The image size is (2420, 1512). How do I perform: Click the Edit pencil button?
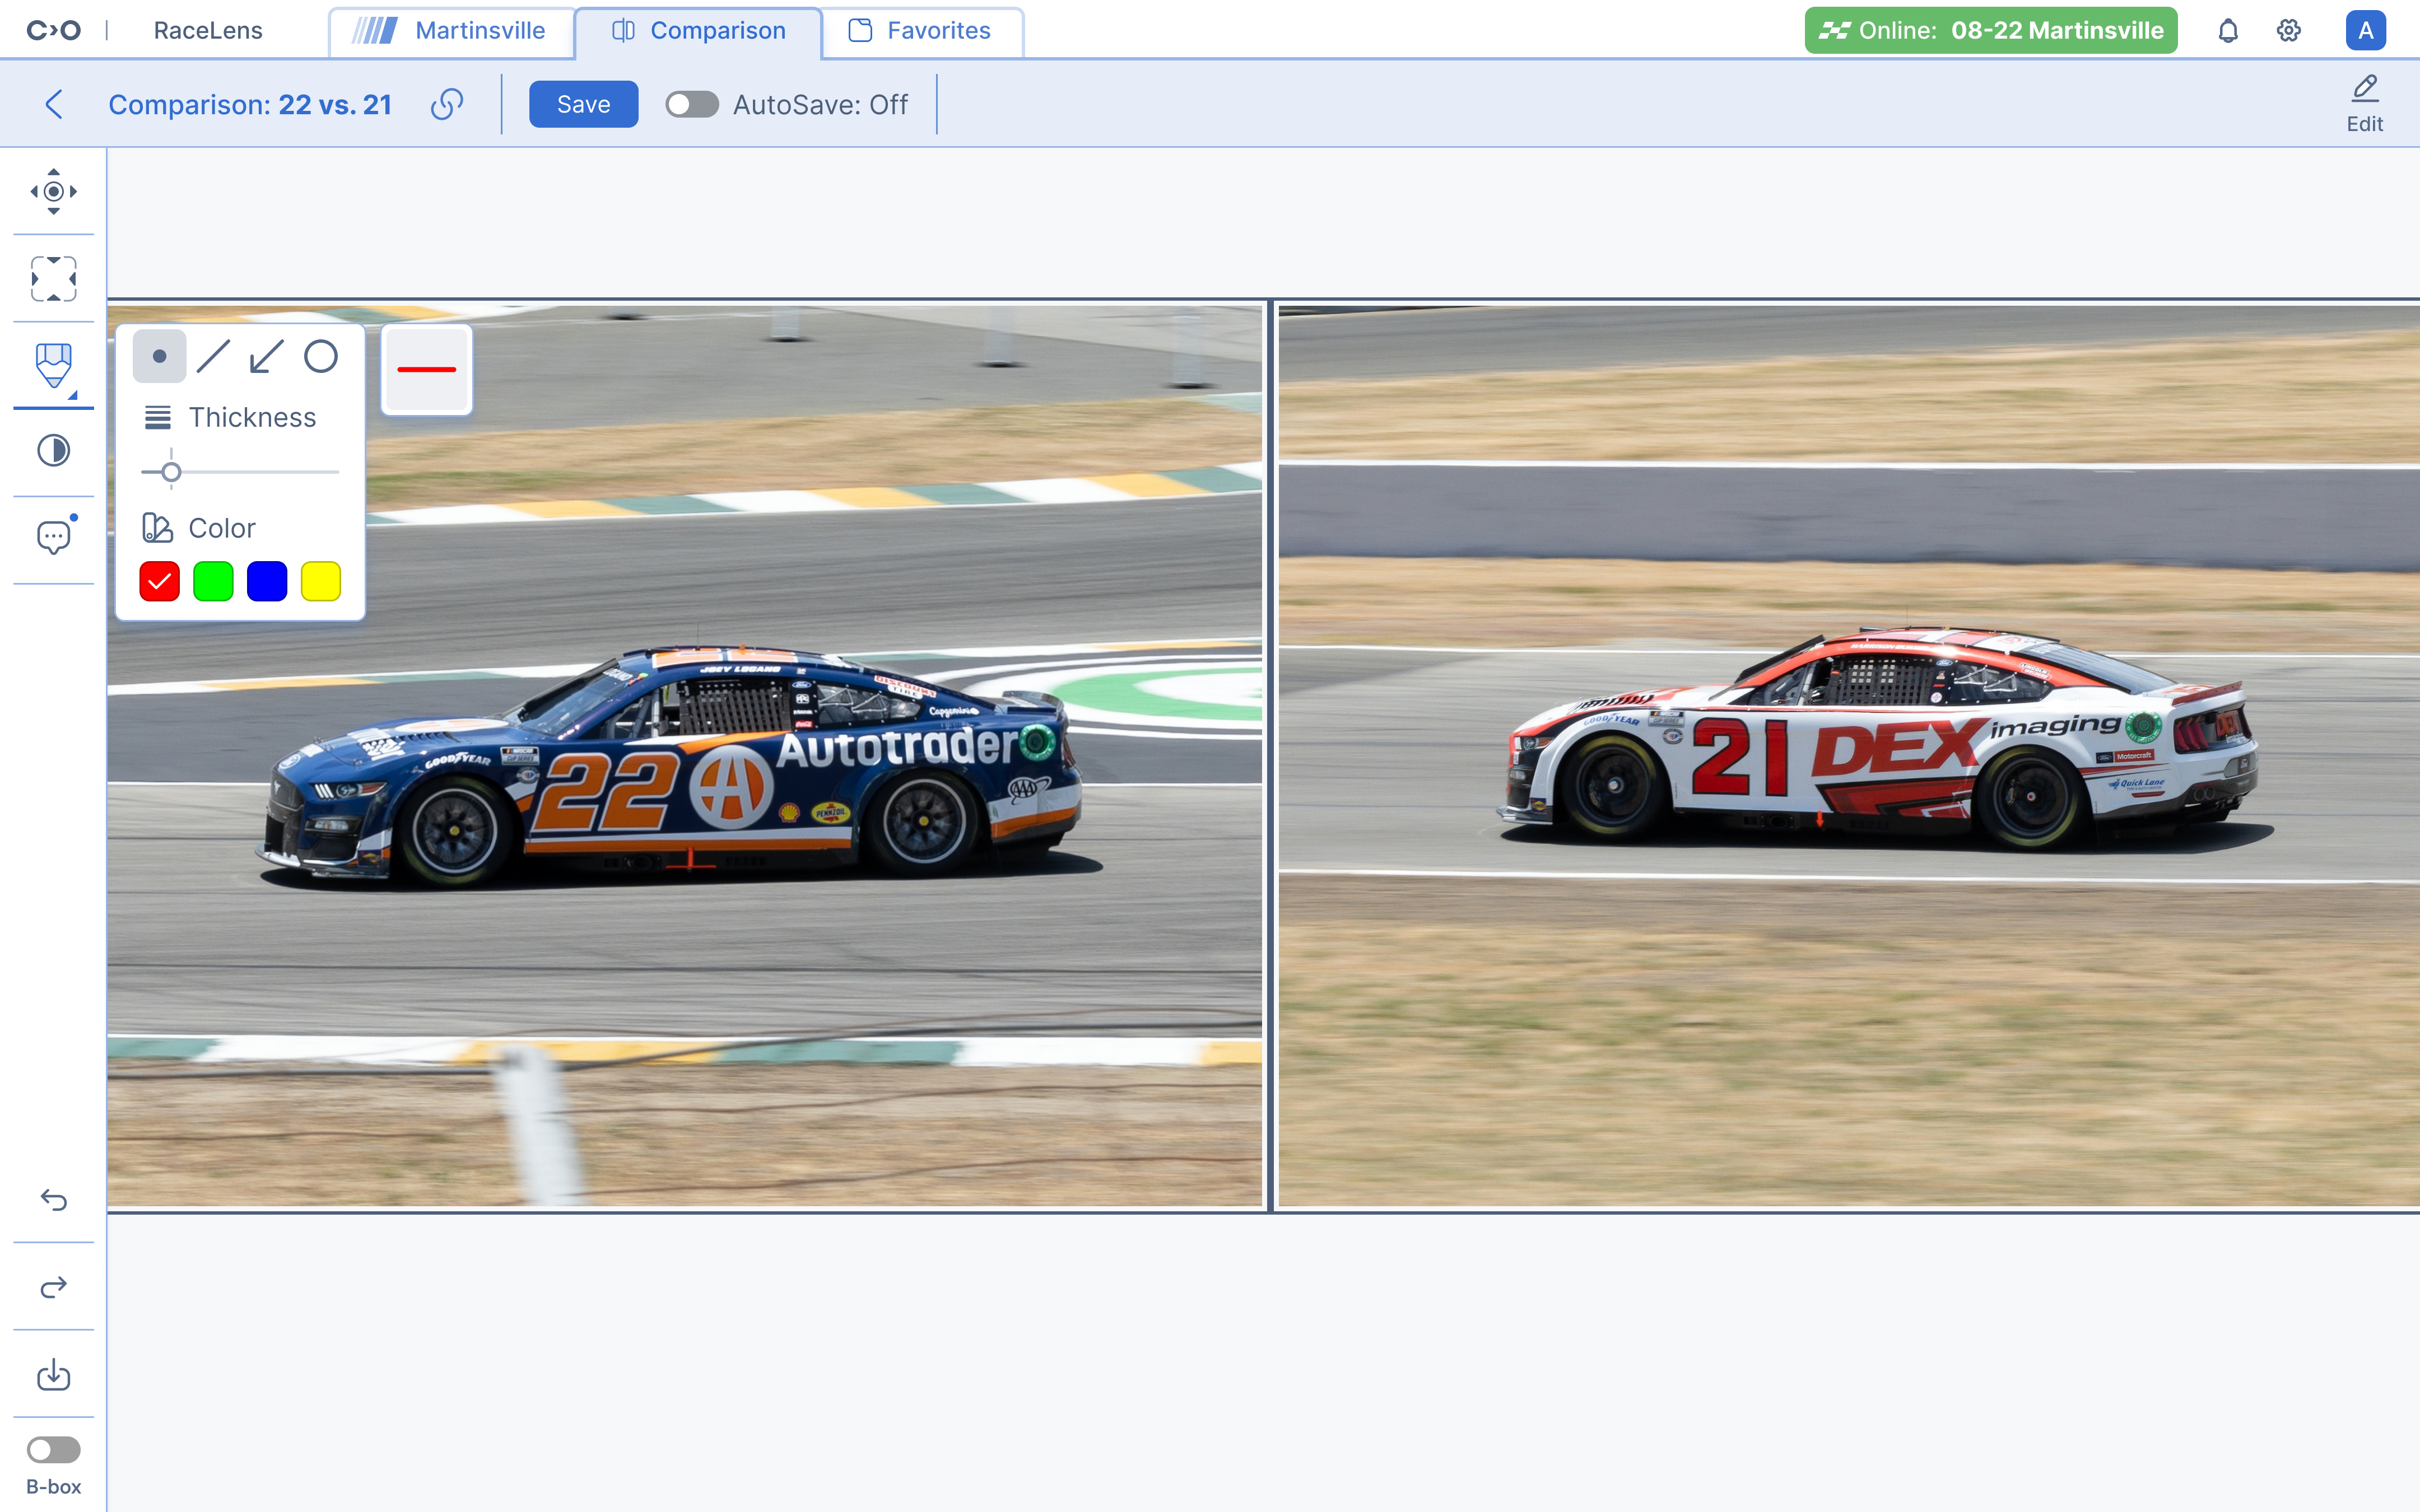(2364, 104)
